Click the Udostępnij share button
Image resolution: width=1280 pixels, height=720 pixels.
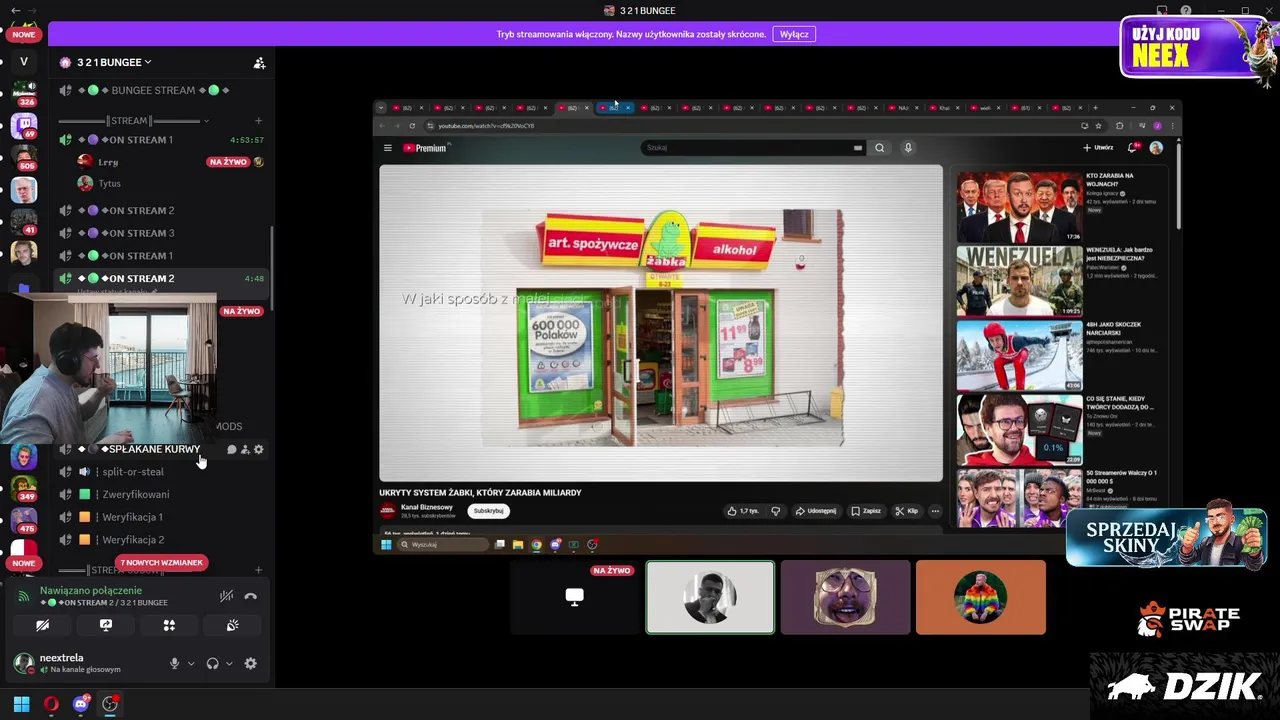tap(816, 511)
